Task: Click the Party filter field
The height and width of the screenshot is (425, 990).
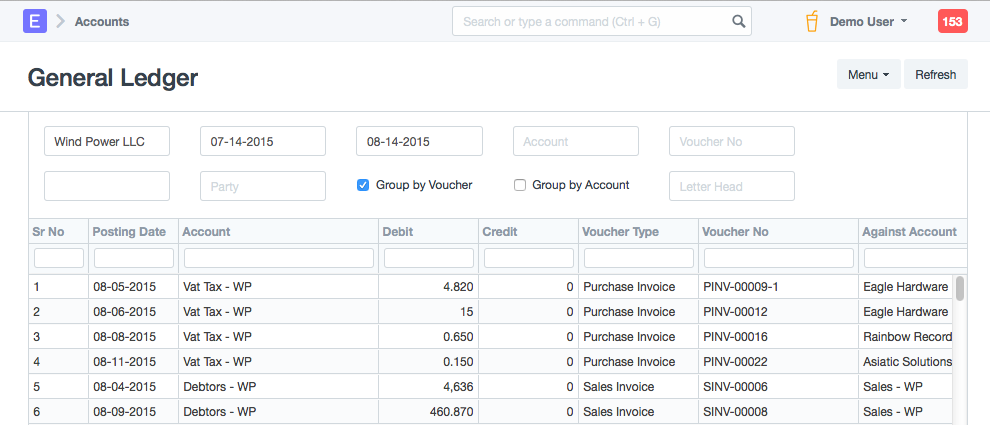Action: click(x=263, y=186)
